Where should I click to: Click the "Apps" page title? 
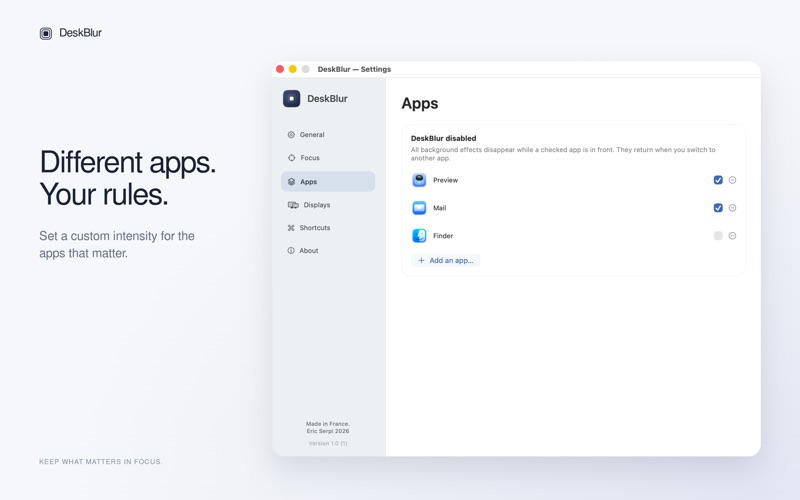click(x=419, y=104)
